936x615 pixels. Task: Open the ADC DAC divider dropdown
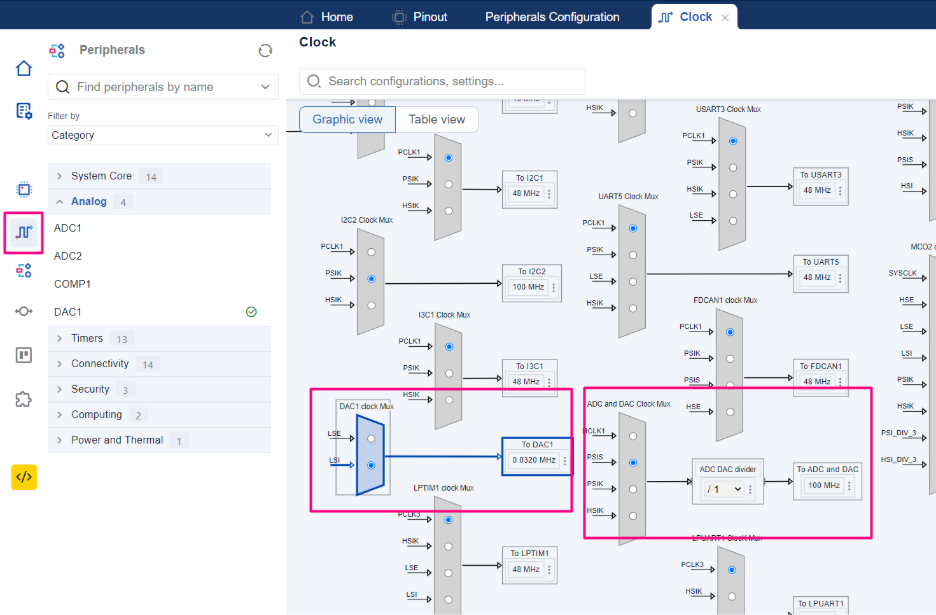click(724, 489)
